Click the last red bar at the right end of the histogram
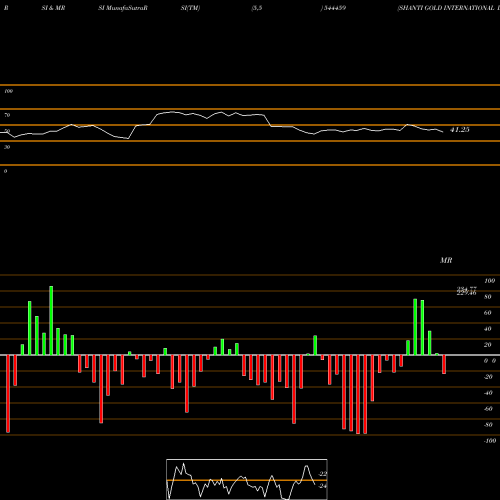The width and height of the screenshot is (500, 500). (x=444, y=364)
